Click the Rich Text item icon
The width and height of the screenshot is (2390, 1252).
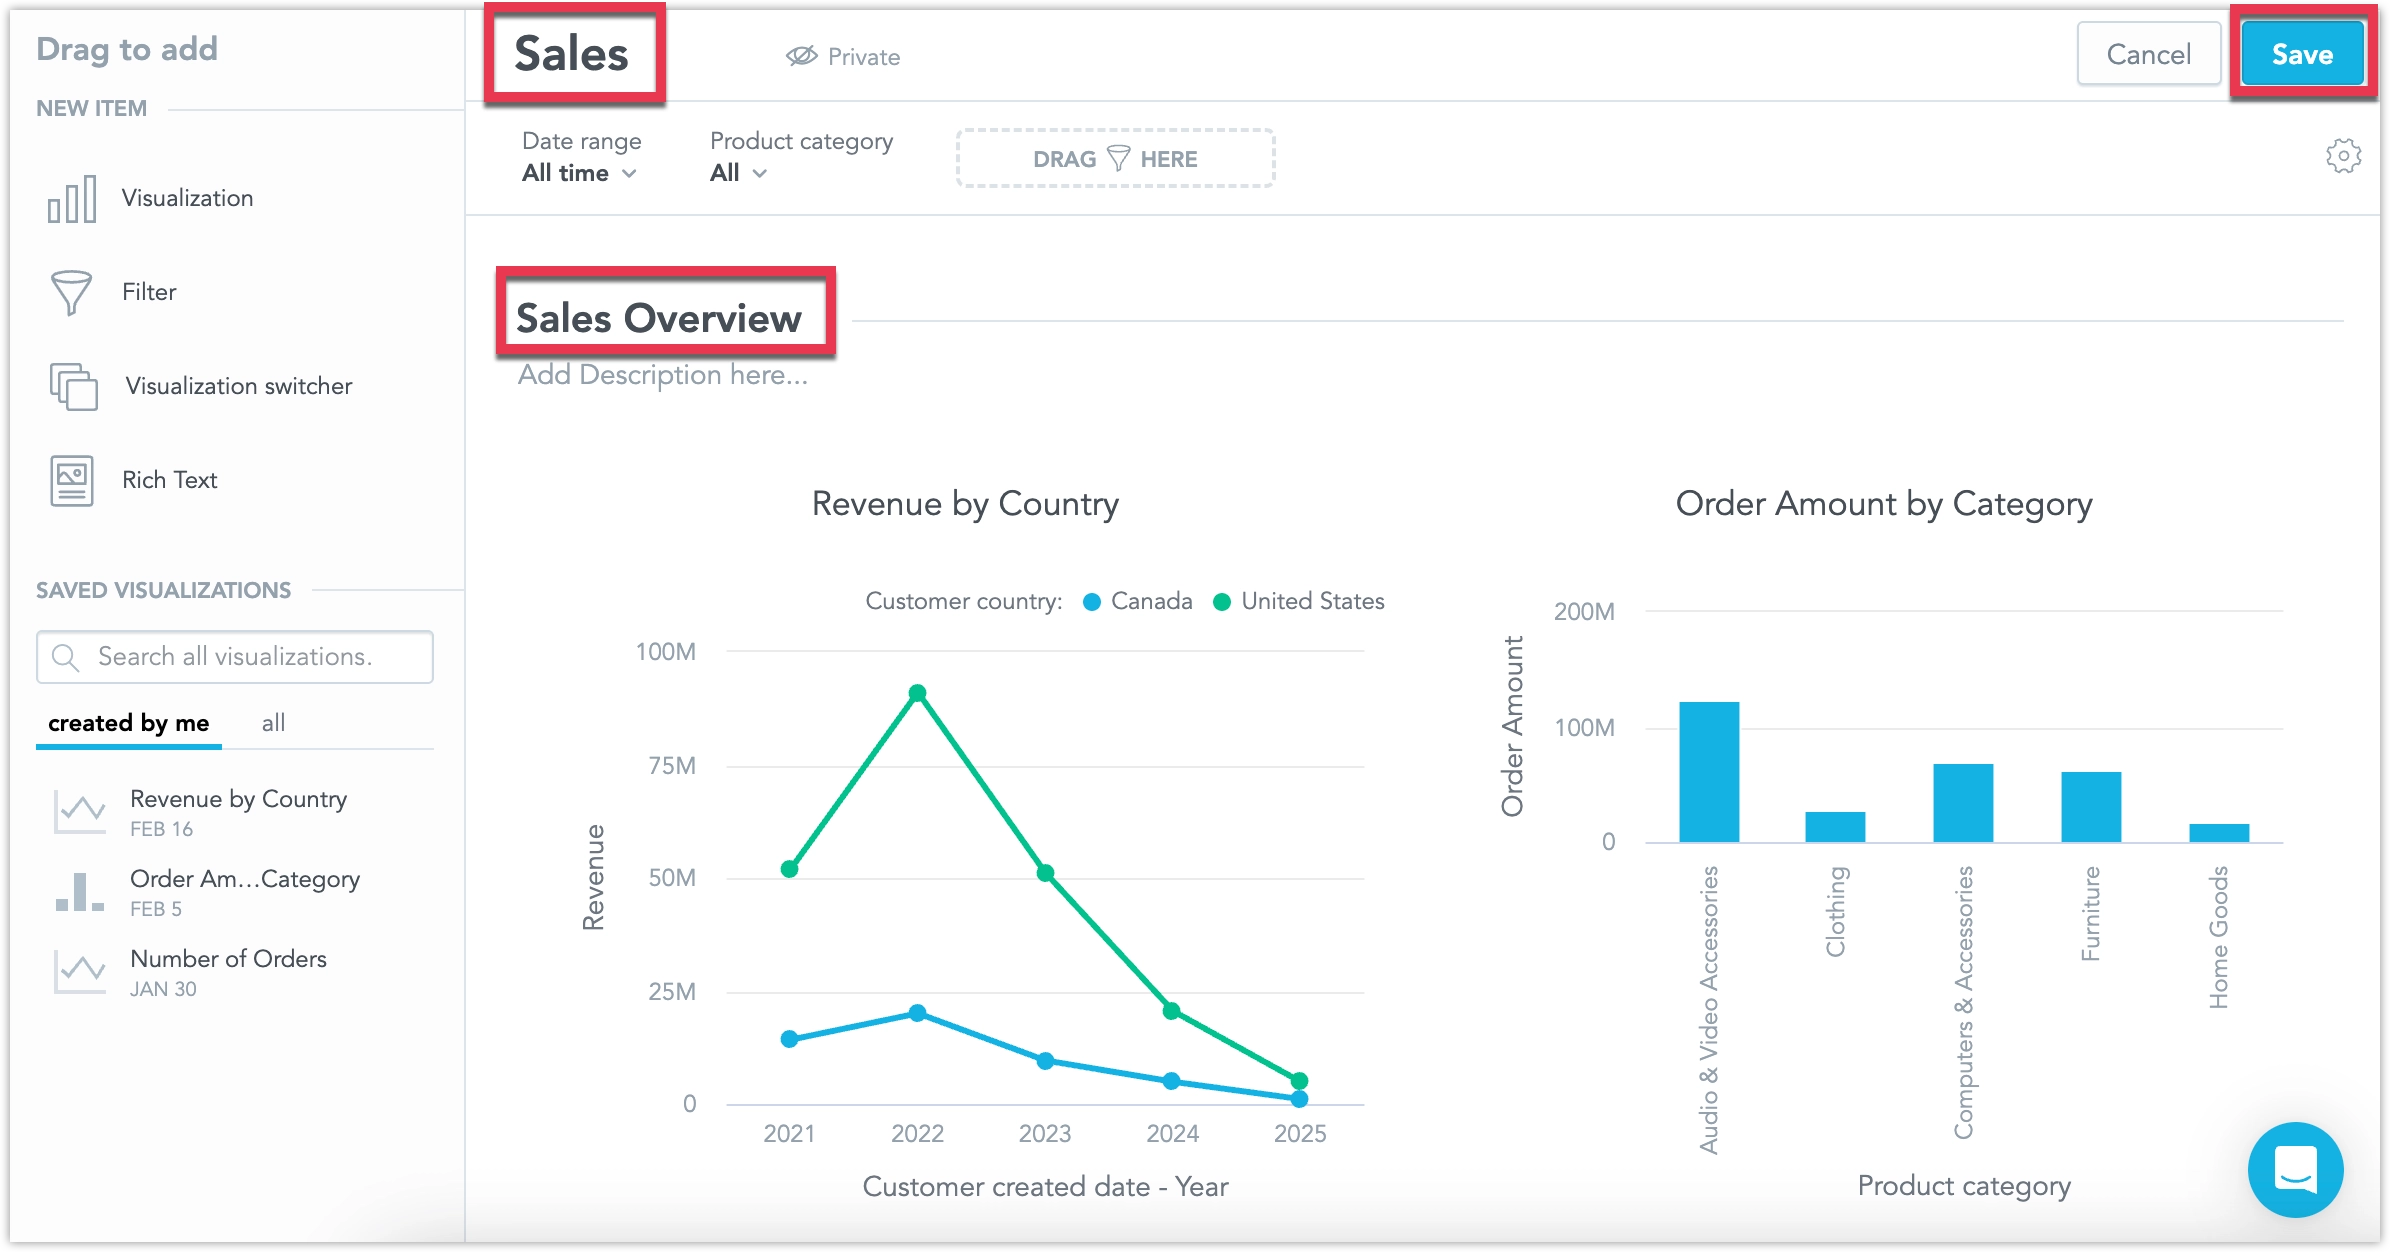[x=72, y=480]
